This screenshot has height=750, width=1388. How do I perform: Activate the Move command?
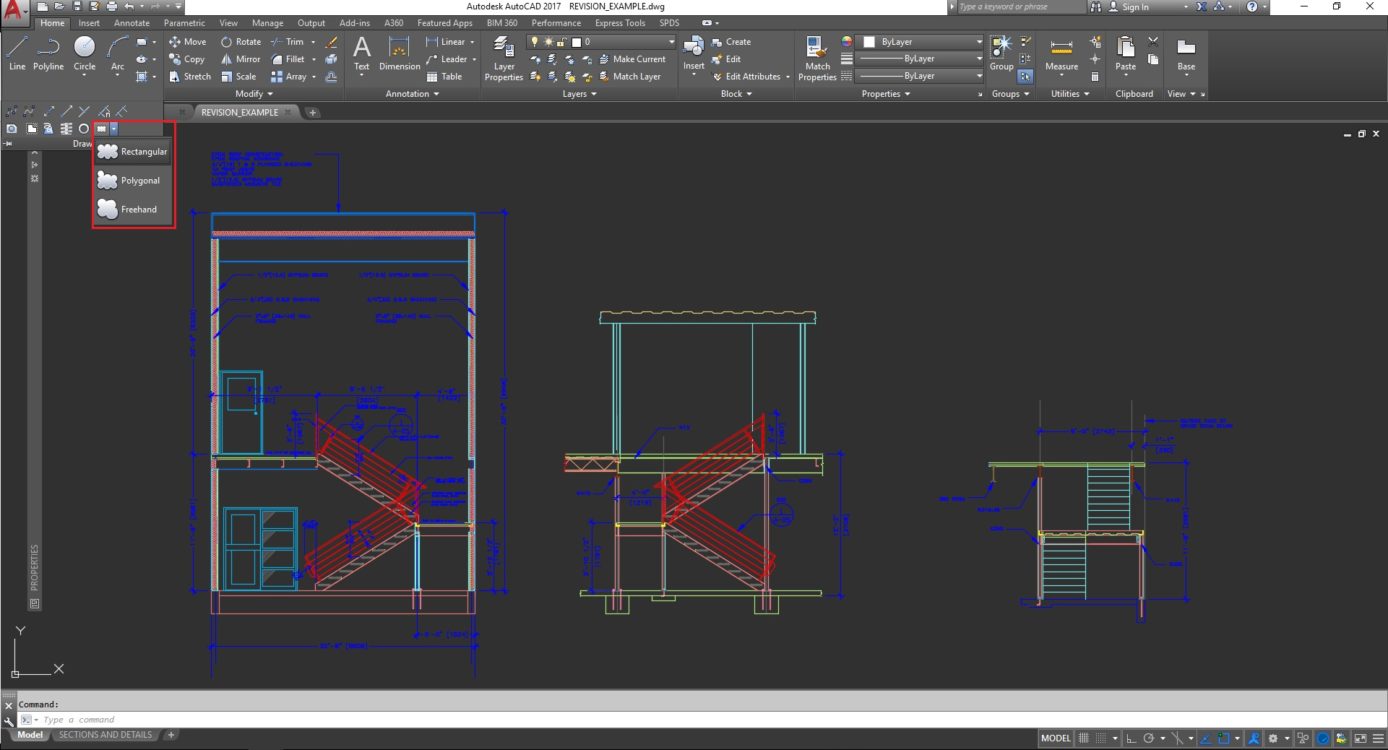[x=188, y=41]
